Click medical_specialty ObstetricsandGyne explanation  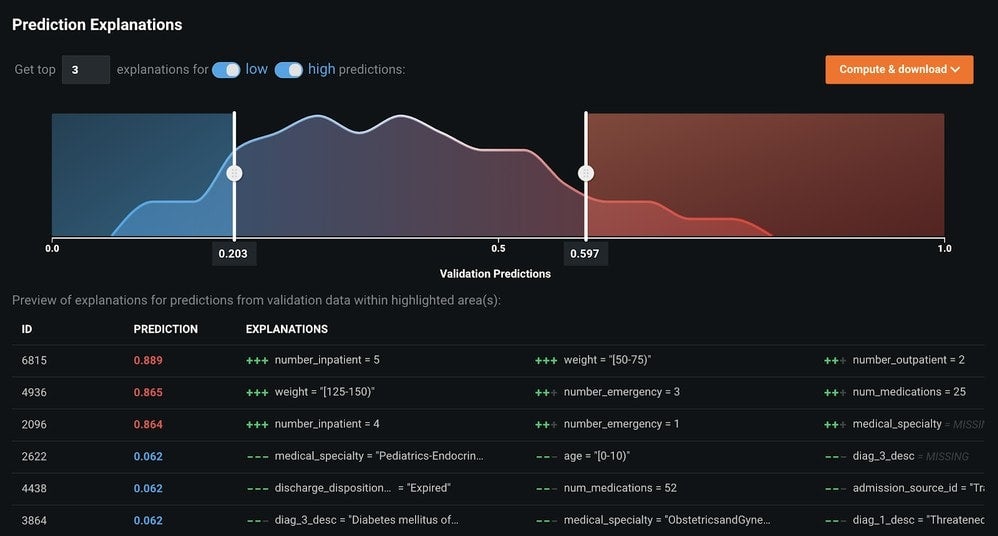click(x=666, y=519)
